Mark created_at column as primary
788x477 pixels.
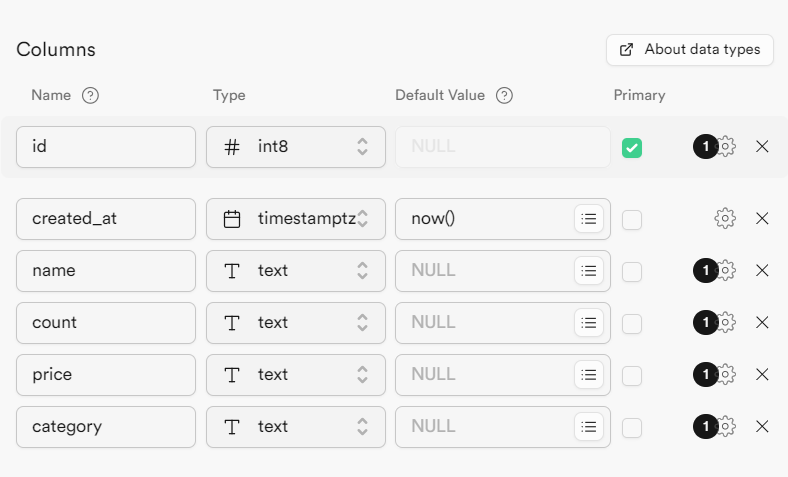click(632, 219)
